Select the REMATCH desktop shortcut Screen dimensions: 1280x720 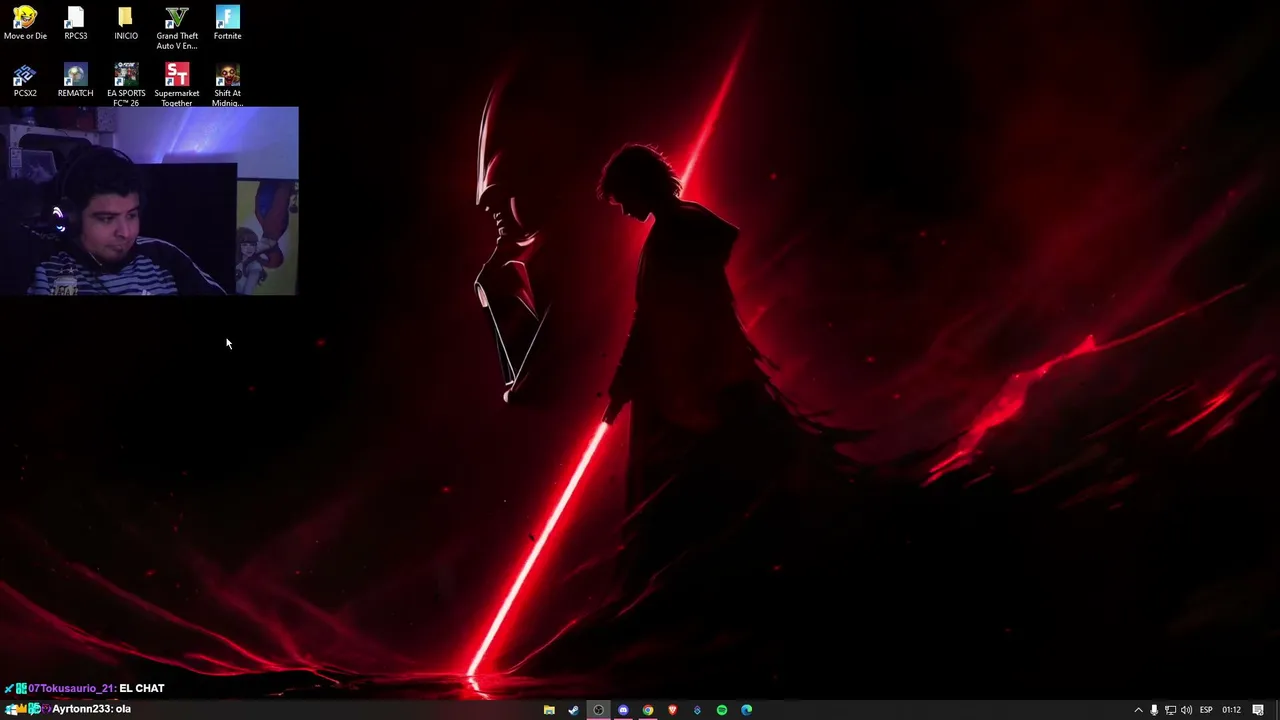pos(75,81)
